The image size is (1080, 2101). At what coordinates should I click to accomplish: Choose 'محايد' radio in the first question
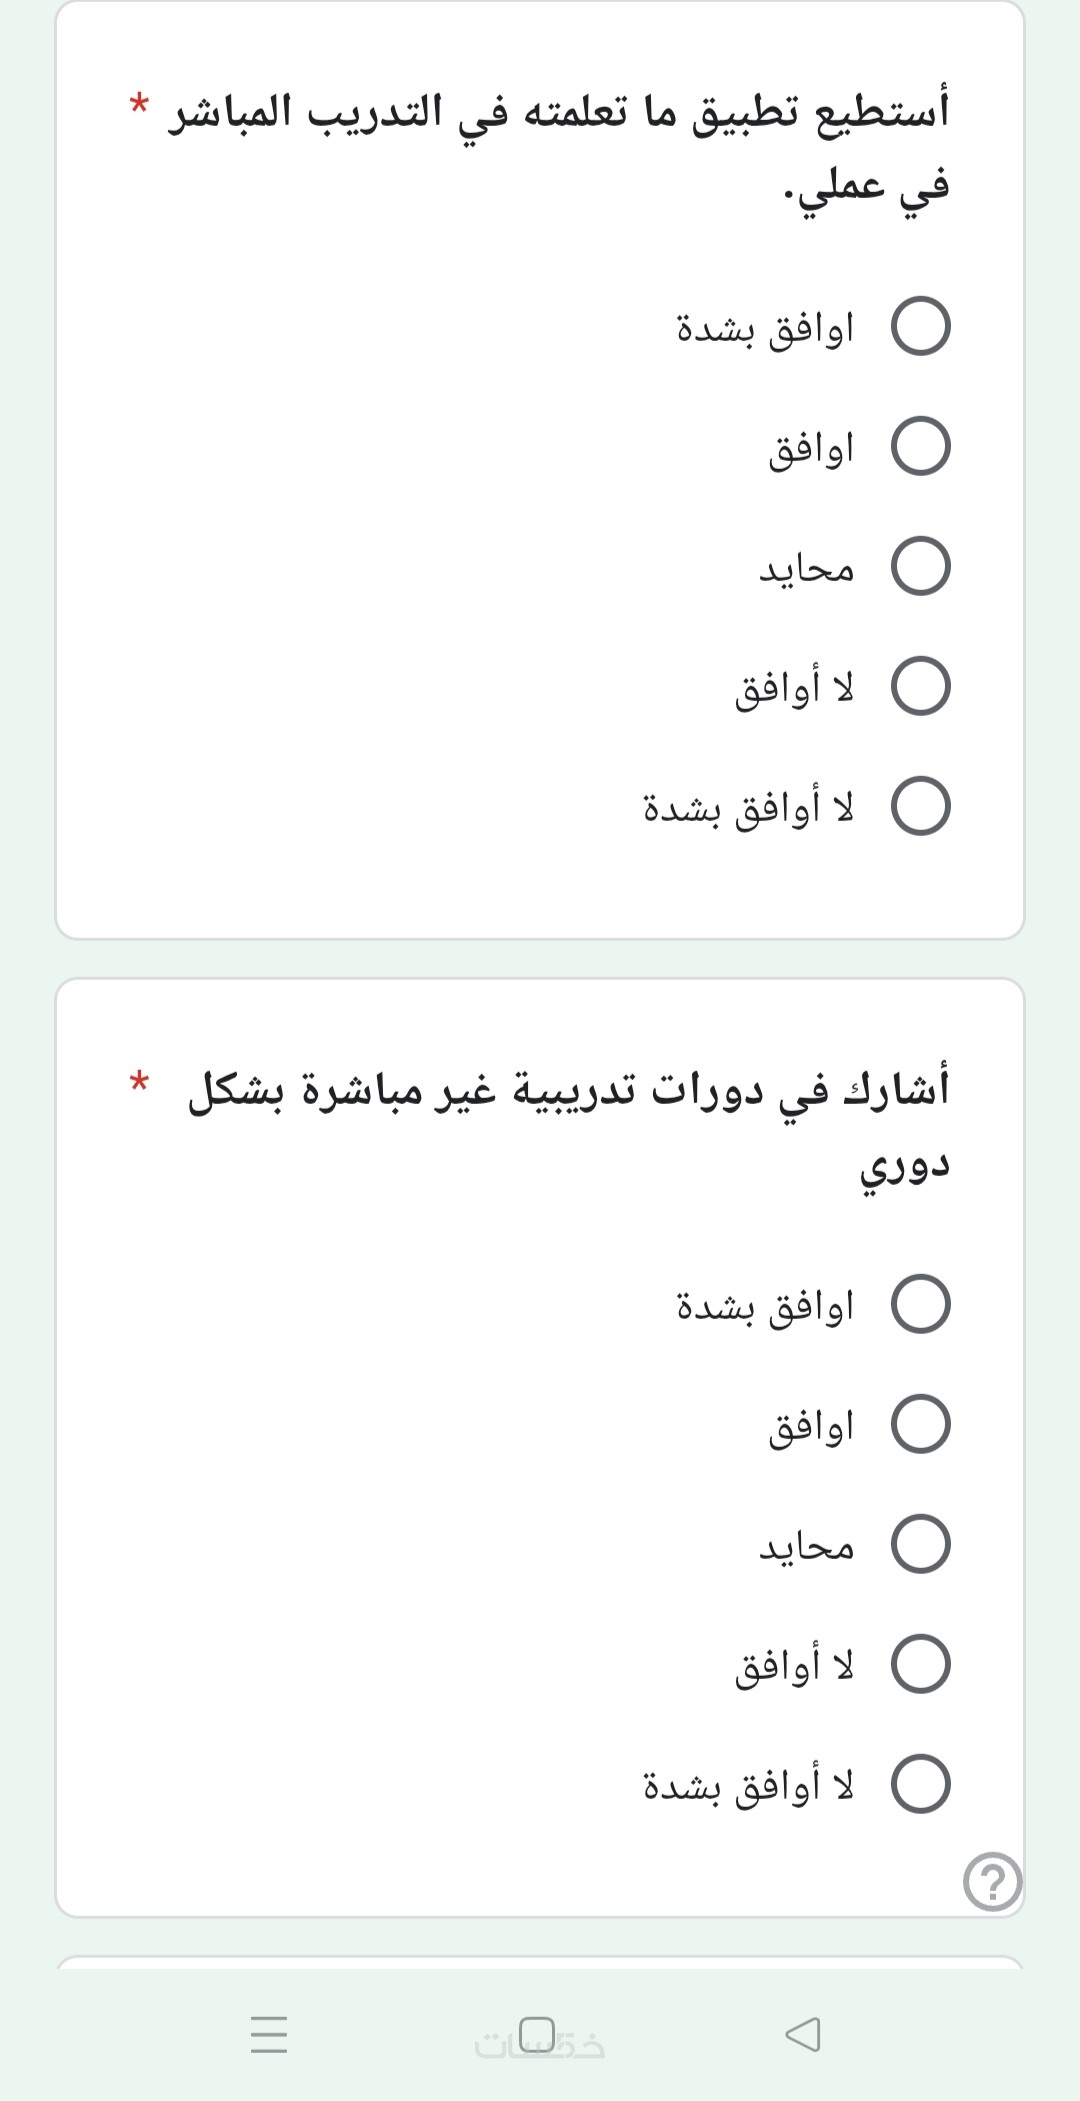pos(920,567)
